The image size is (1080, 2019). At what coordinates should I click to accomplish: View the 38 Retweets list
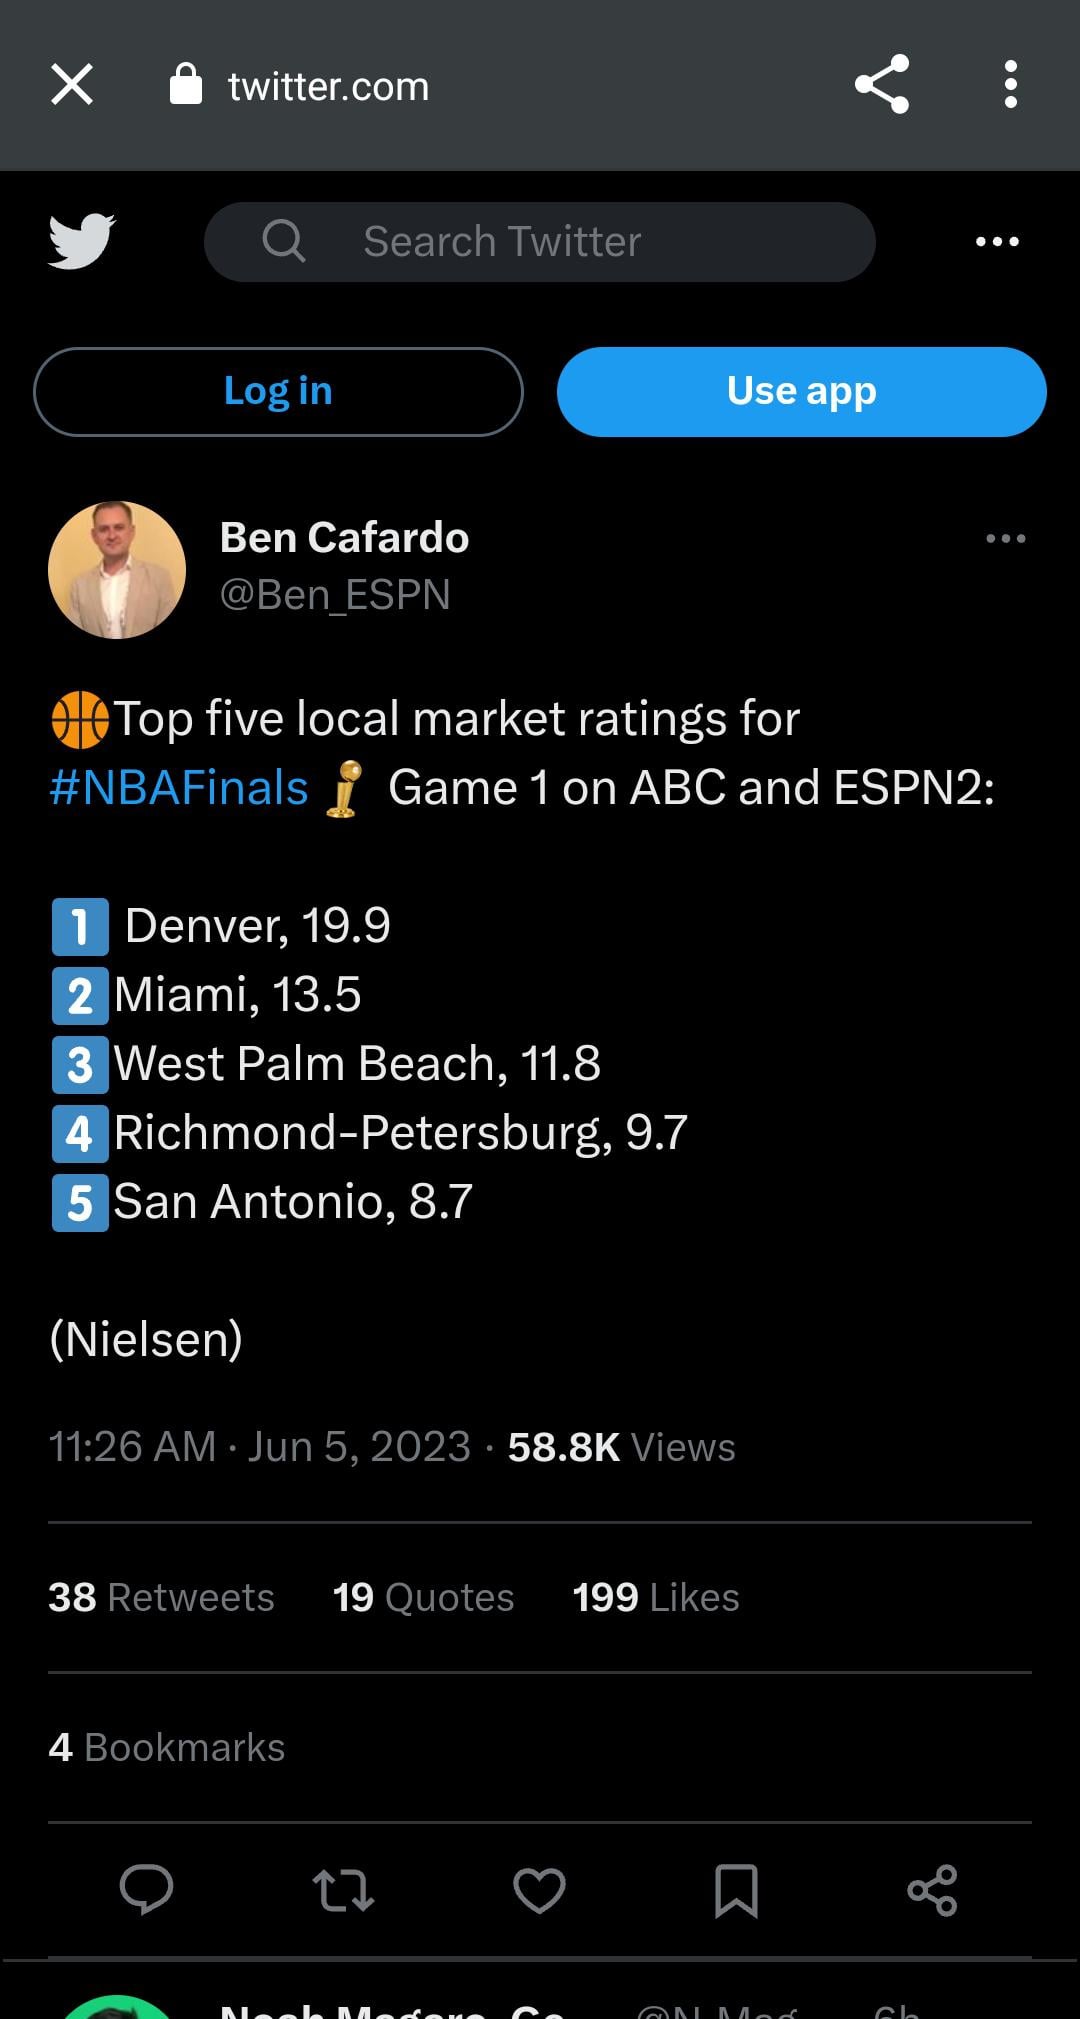coord(161,1597)
